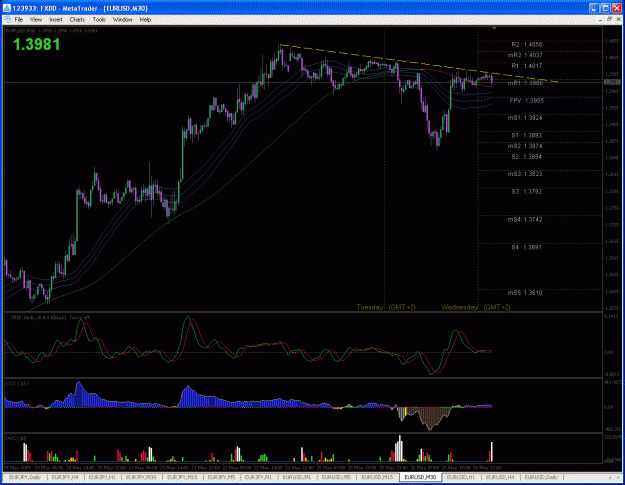625x485 pixels.
Task: Click the R1 : 1.4017 pivot label
Action: [527, 66]
